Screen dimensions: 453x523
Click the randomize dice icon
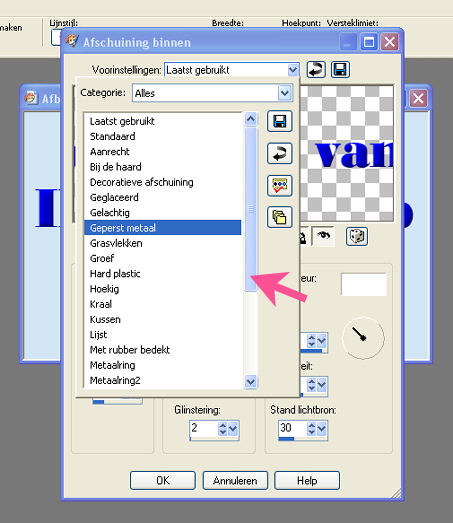coord(357,236)
